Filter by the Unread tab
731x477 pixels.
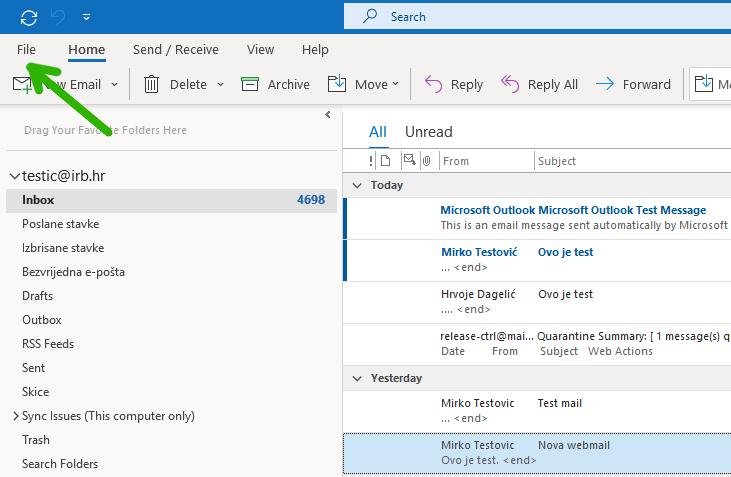428,132
